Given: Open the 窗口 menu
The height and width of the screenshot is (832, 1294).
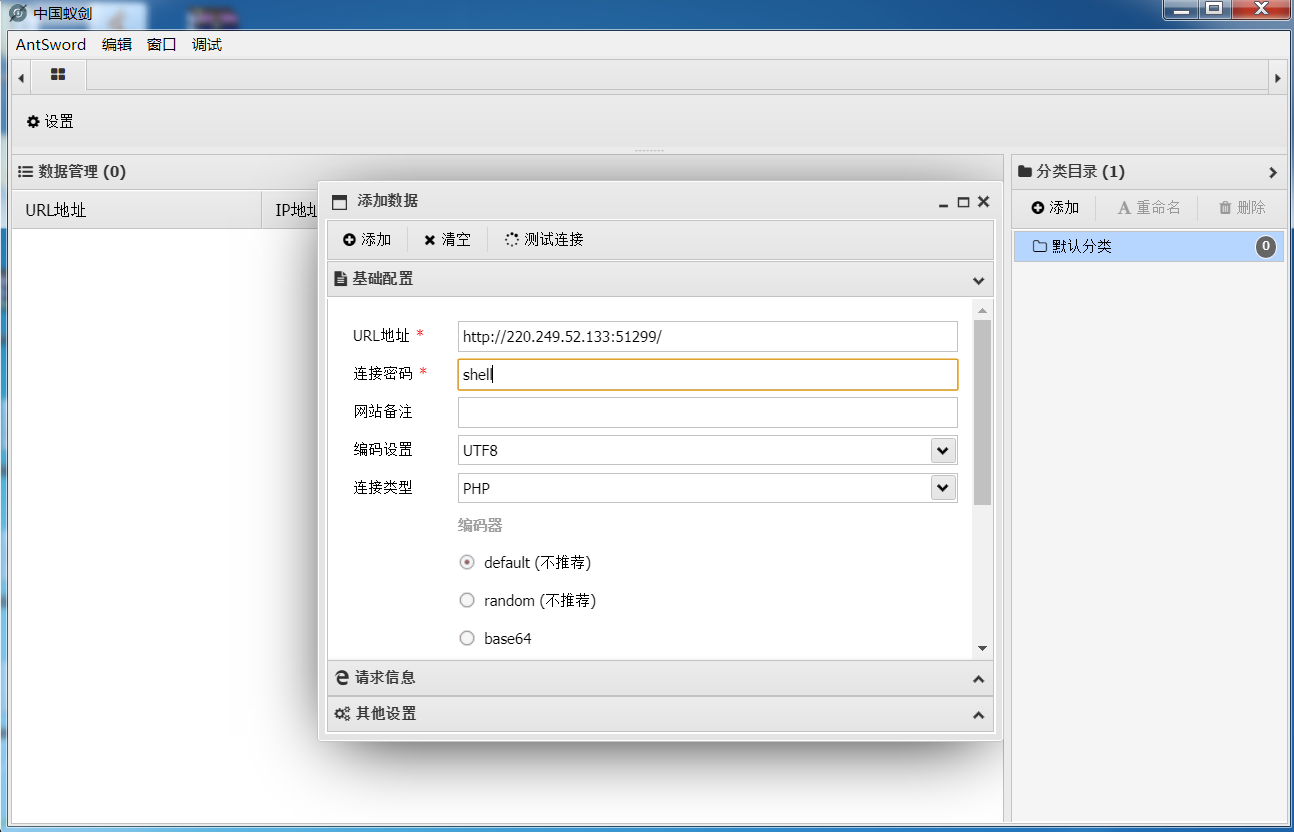Looking at the screenshot, I should click(x=162, y=44).
